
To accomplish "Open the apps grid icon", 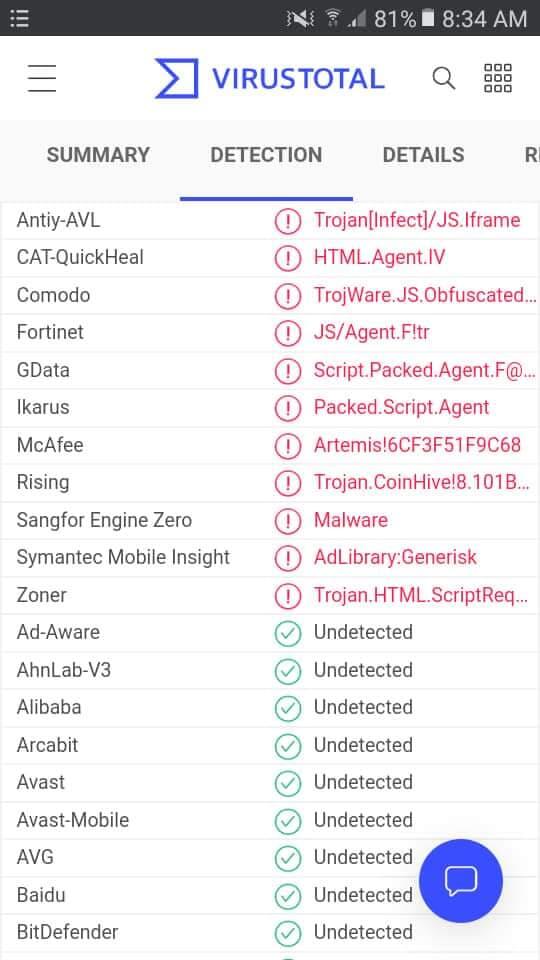I will pyautogui.click(x=497, y=78).
